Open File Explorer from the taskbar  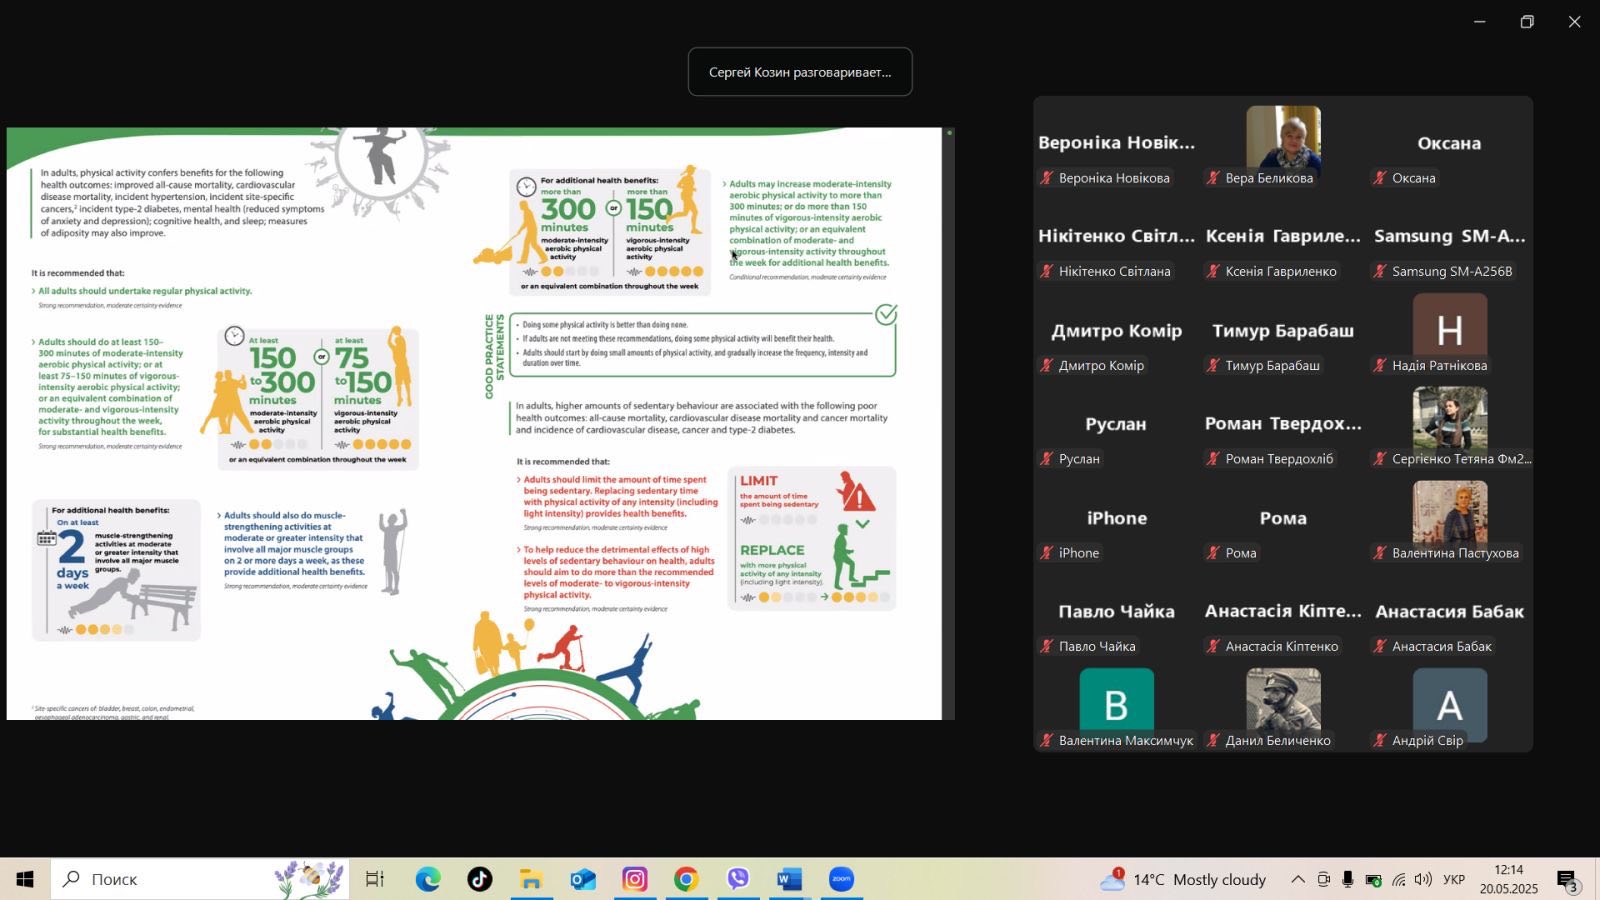coord(531,879)
